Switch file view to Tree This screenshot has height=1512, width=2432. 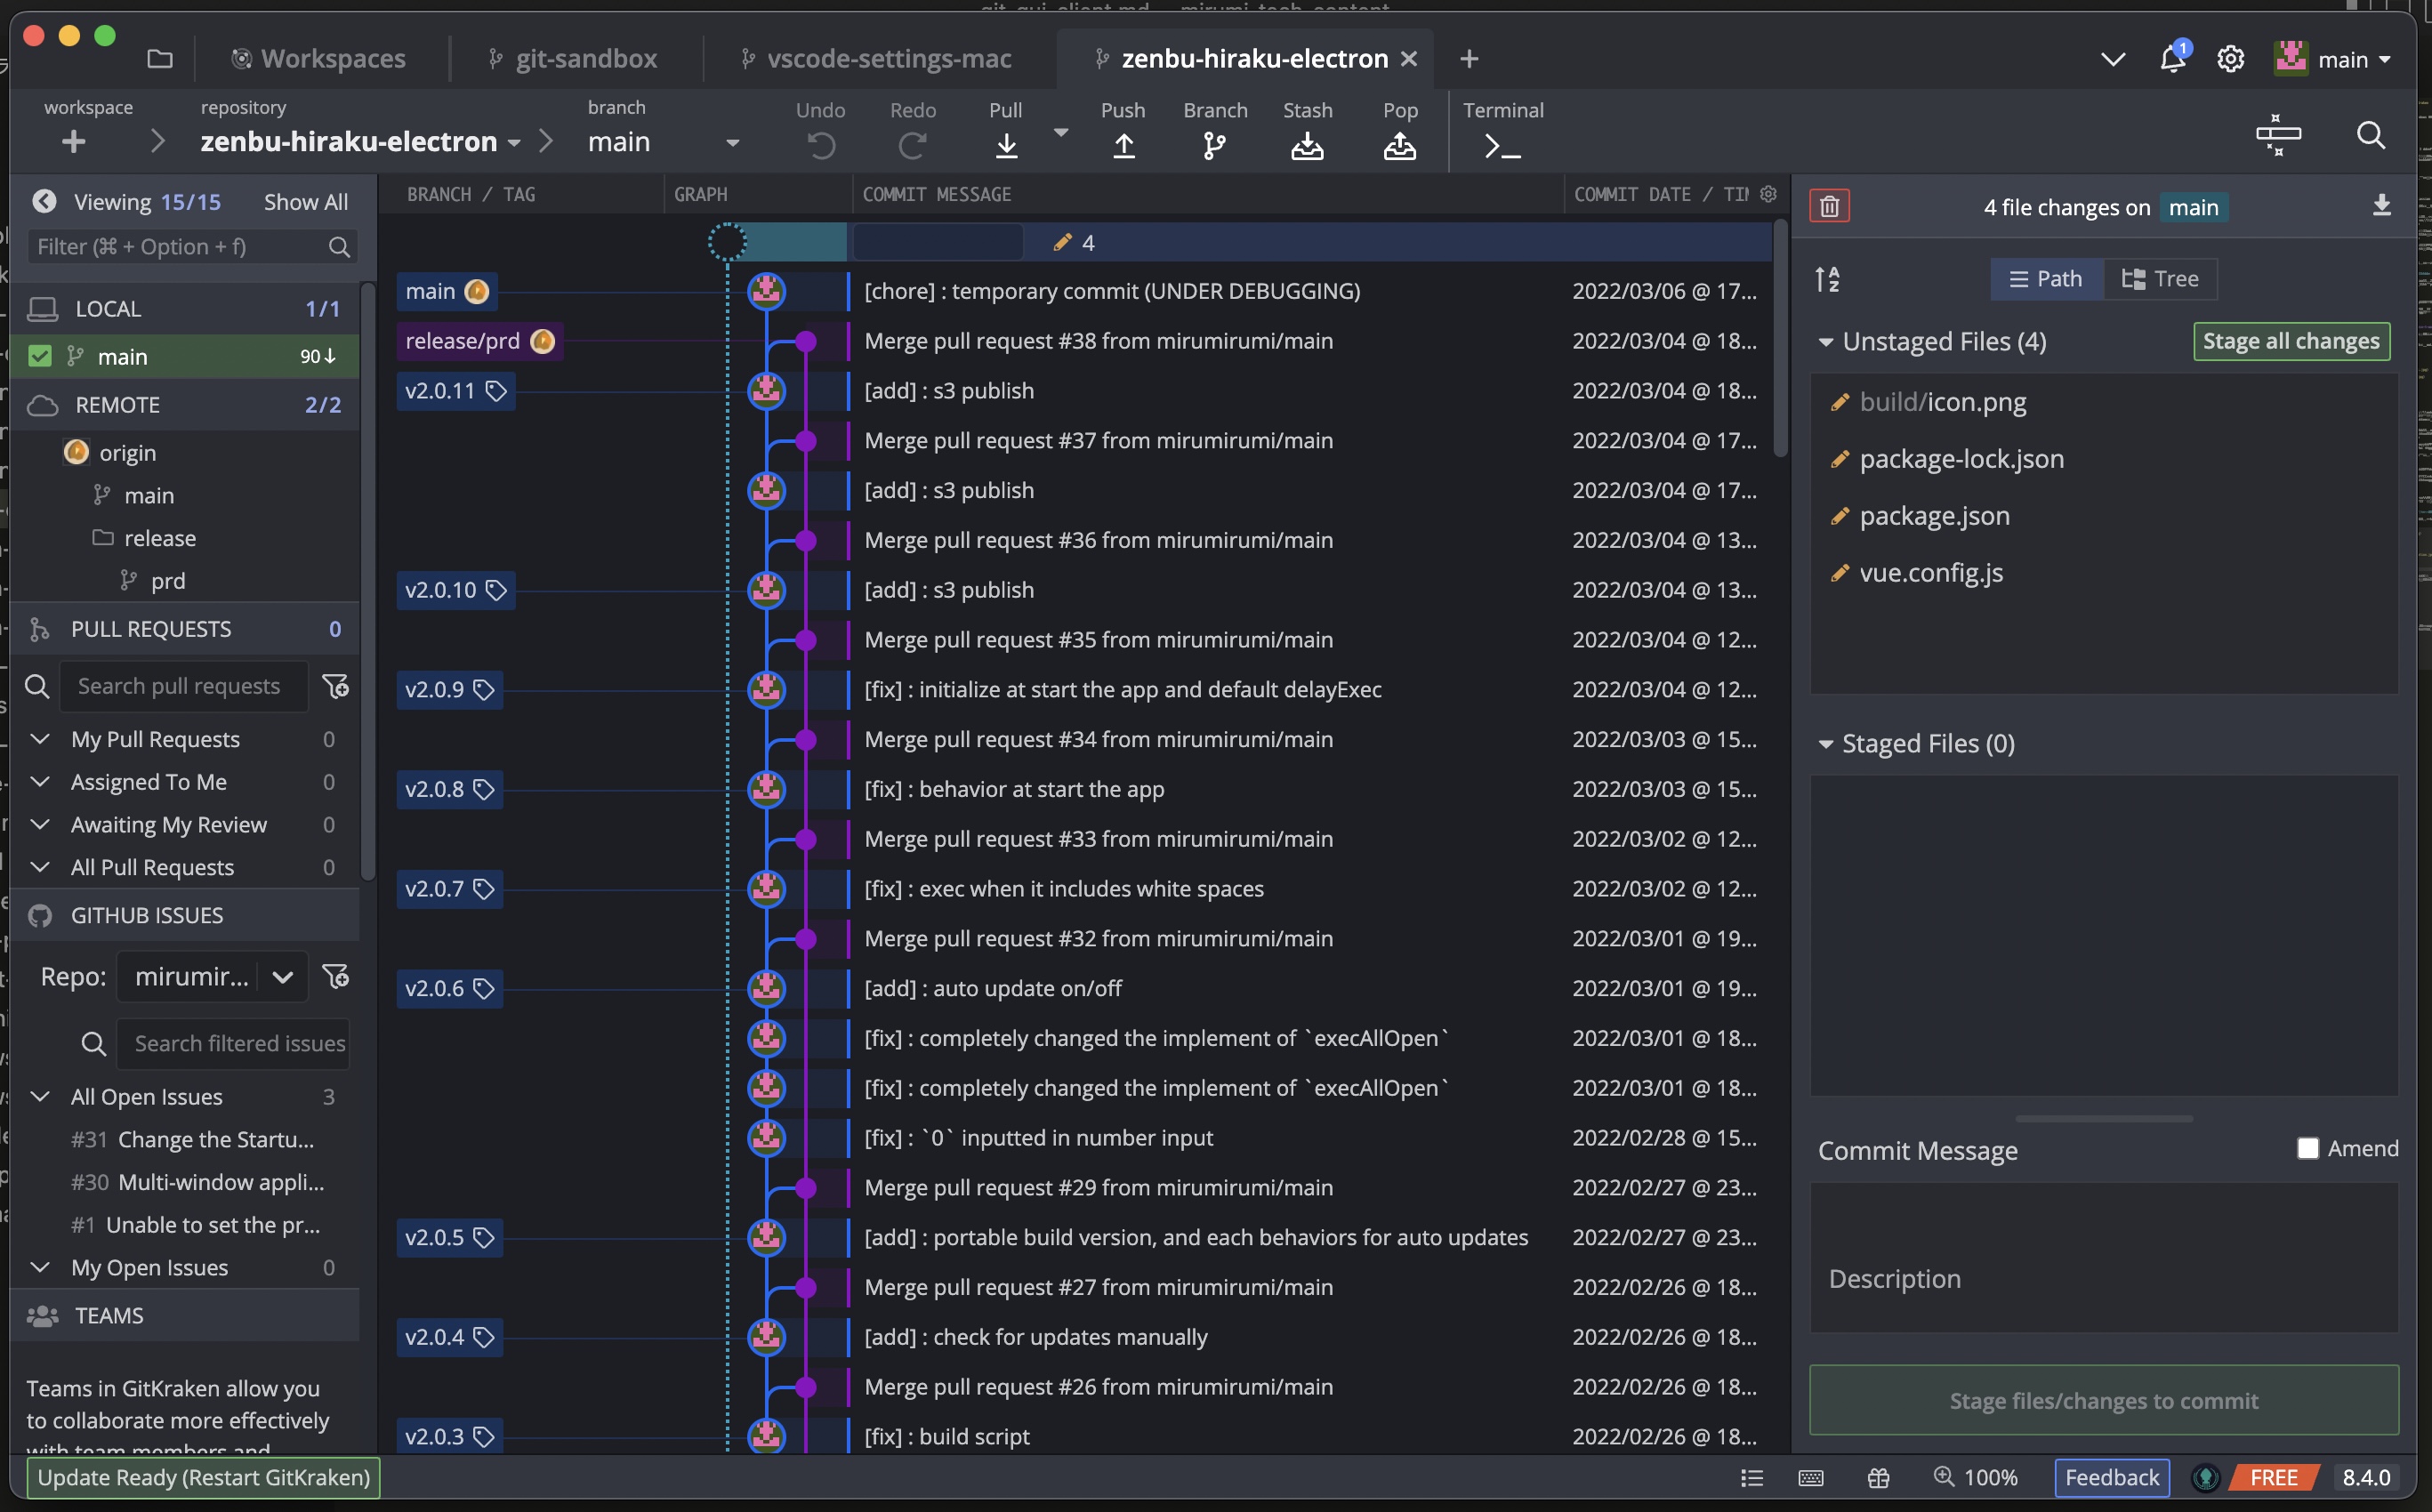click(x=2160, y=279)
